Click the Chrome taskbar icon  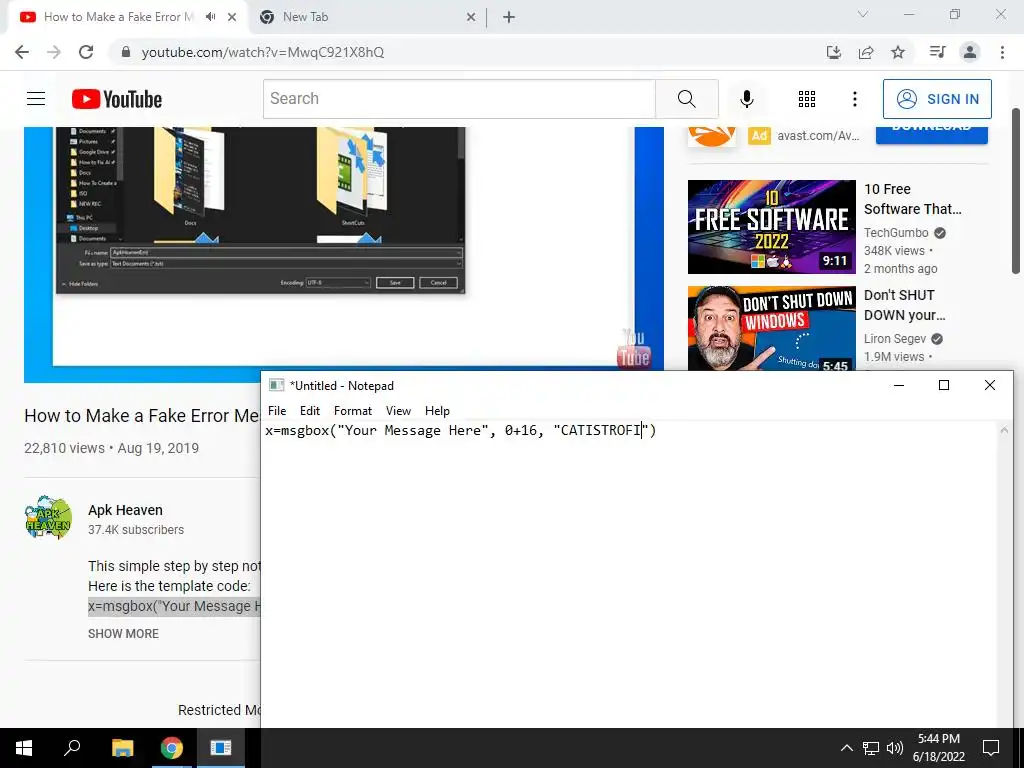point(172,748)
